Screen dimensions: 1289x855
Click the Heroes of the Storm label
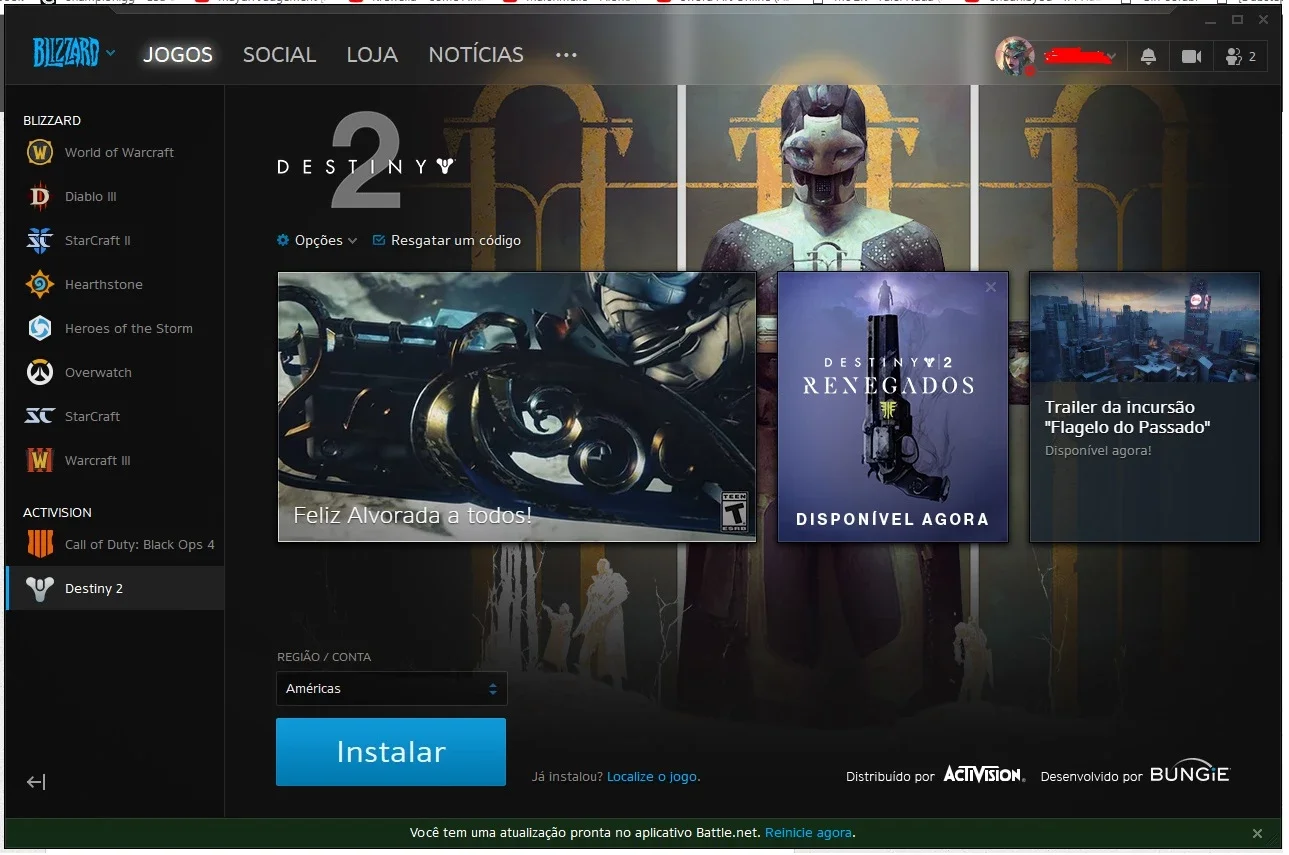tap(129, 329)
